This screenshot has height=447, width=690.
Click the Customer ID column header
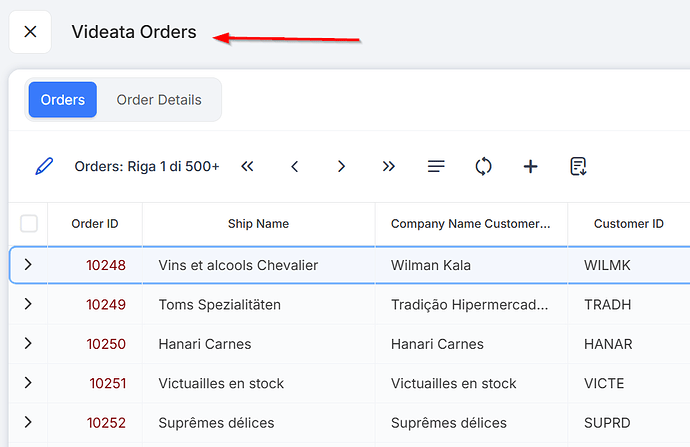pyautogui.click(x=628, y=224)
